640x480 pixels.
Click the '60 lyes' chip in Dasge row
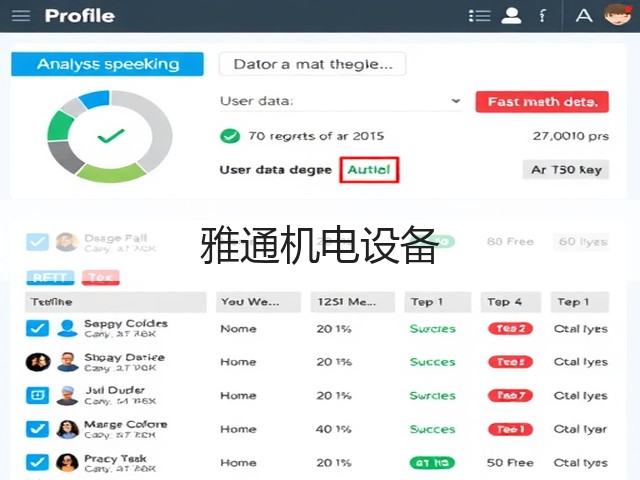[x=582, y=242]
